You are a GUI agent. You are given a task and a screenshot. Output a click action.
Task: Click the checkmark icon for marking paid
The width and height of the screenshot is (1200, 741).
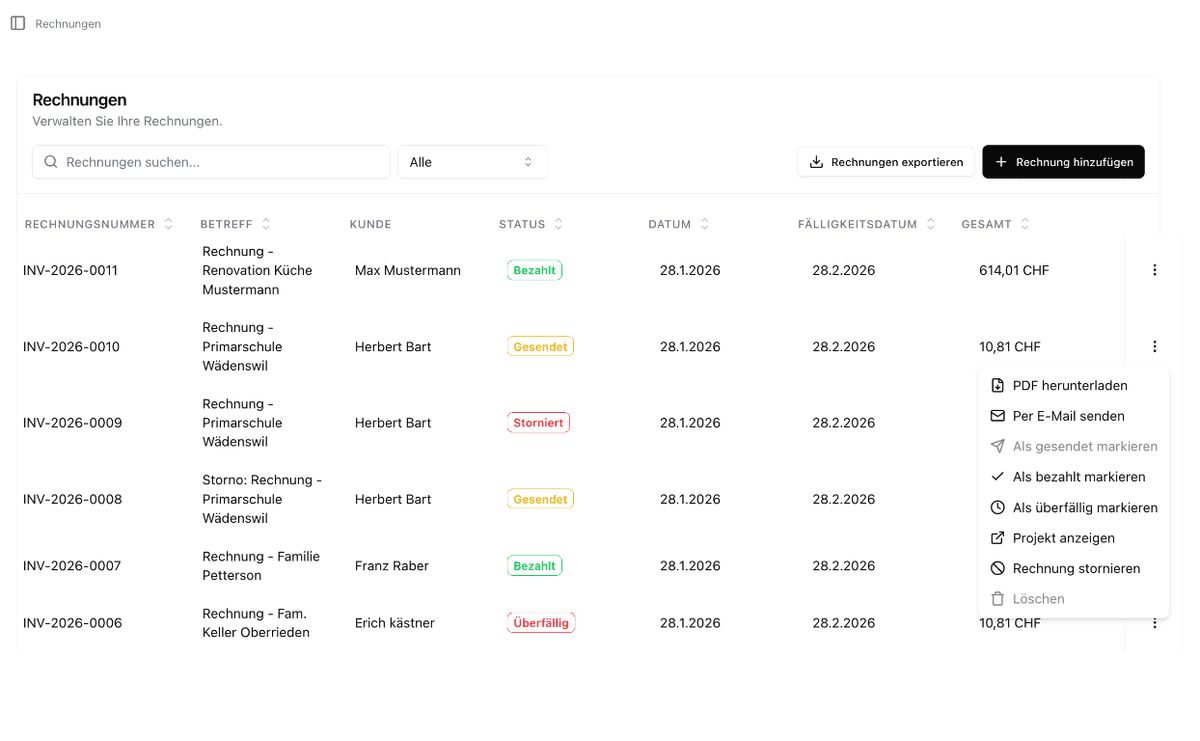(x=997, y=477)
